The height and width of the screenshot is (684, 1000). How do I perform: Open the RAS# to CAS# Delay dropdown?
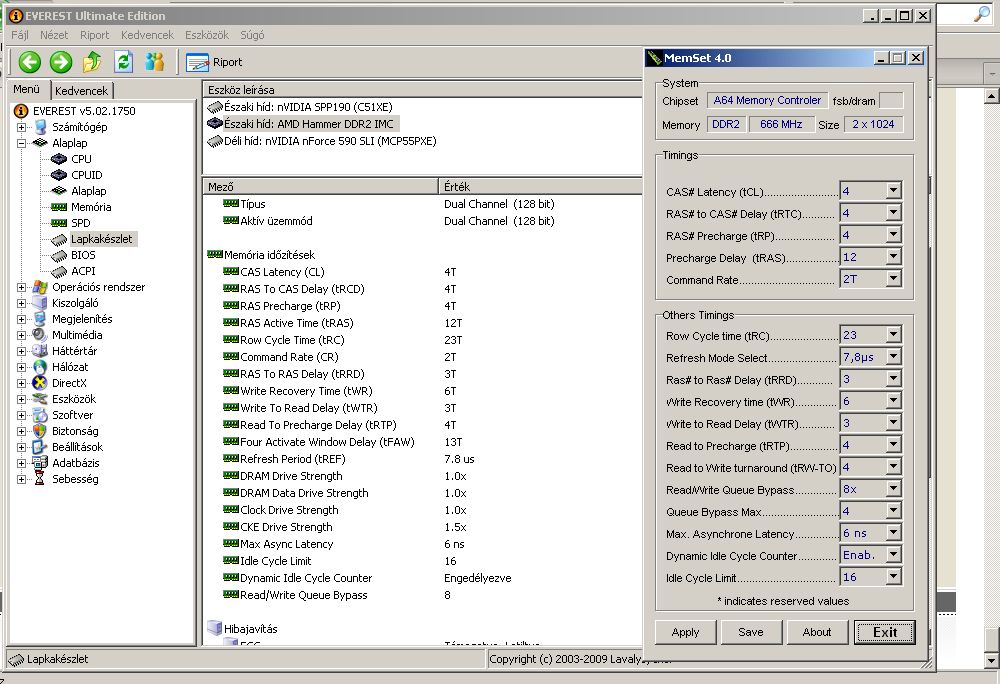(893, 213)
